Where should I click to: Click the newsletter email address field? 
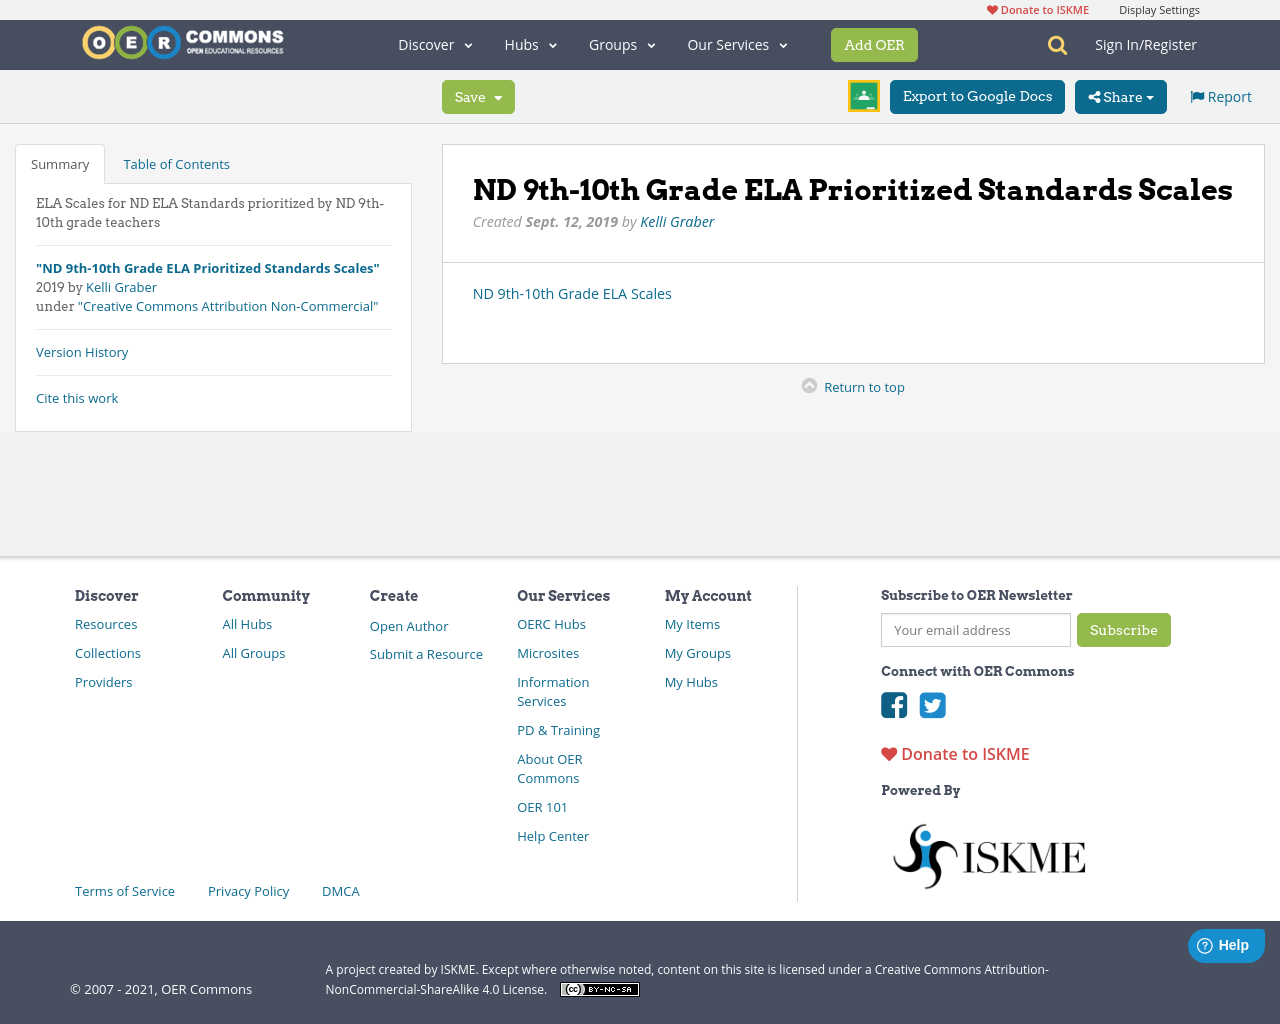click(x=975, y=630)
